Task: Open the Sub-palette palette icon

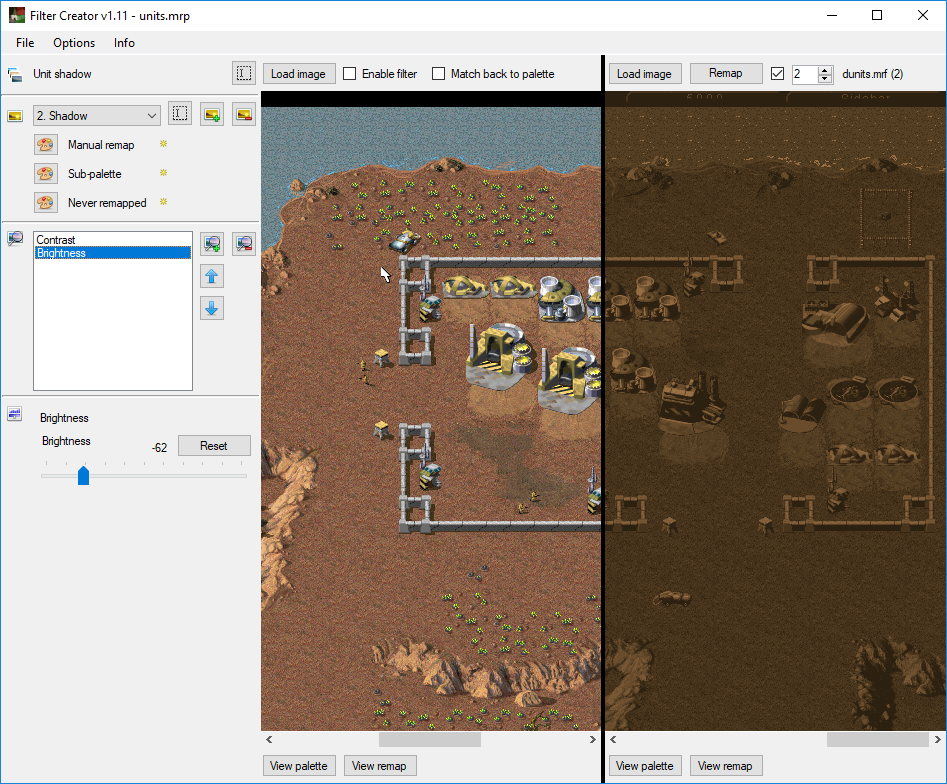Action: (x=46, y=174)
